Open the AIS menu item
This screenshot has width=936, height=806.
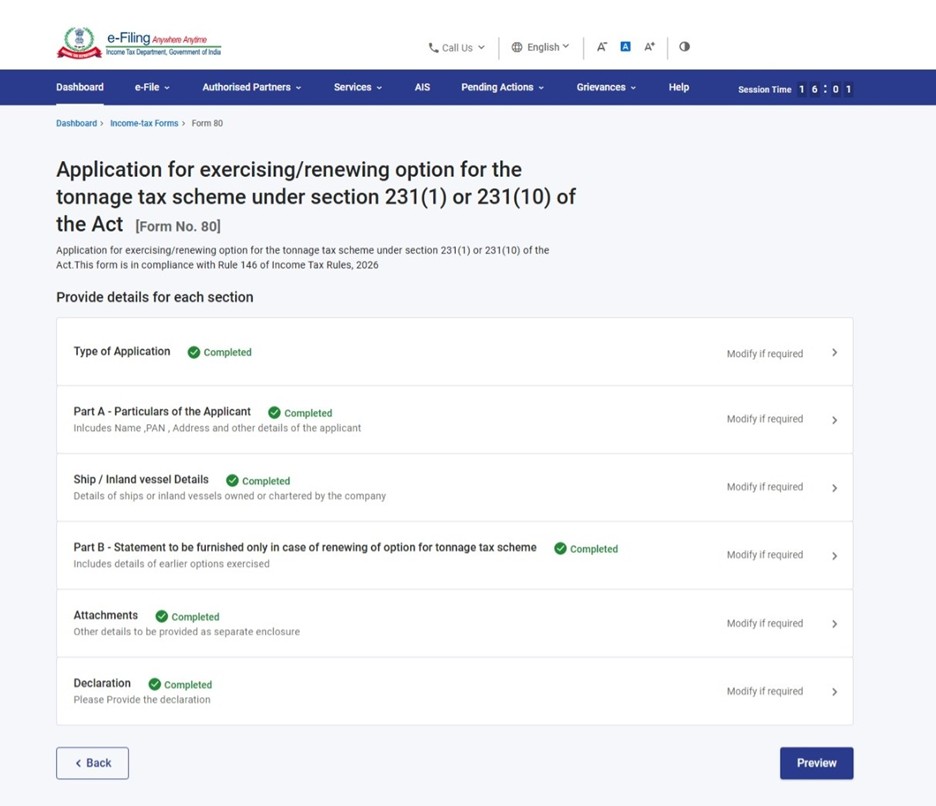click(422, 87)
